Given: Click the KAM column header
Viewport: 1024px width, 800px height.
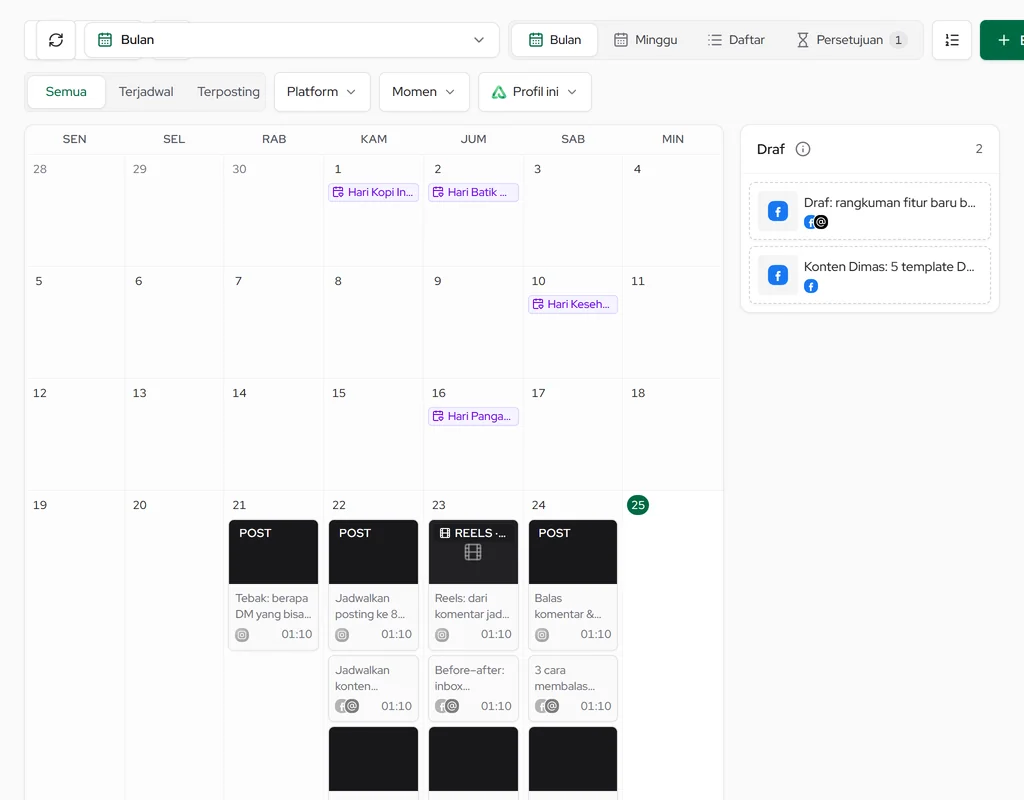Looking at the screenshot, I should [x=374, y=139].
